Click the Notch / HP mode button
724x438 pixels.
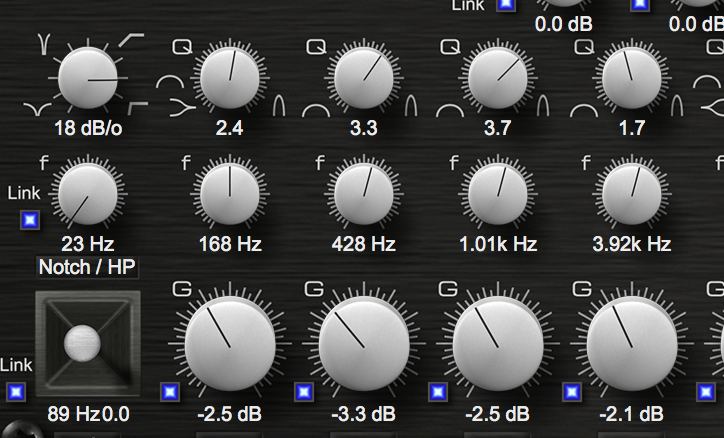point(87,267)
